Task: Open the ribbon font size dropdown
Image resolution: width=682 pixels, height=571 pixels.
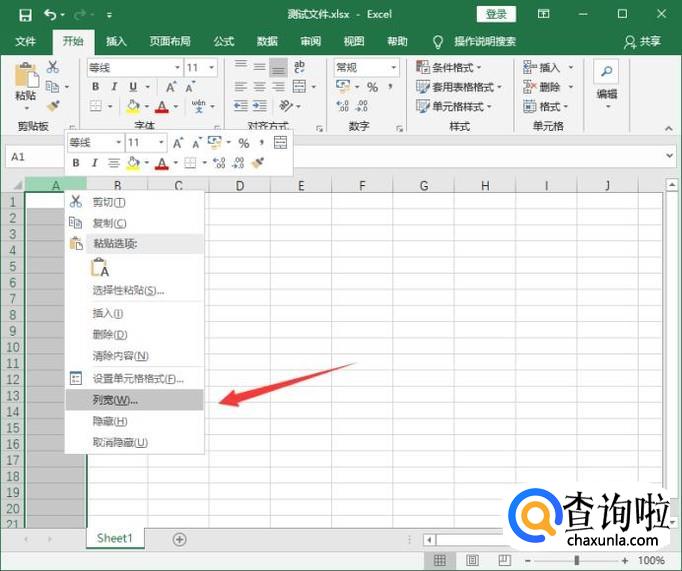Action: 212,67
